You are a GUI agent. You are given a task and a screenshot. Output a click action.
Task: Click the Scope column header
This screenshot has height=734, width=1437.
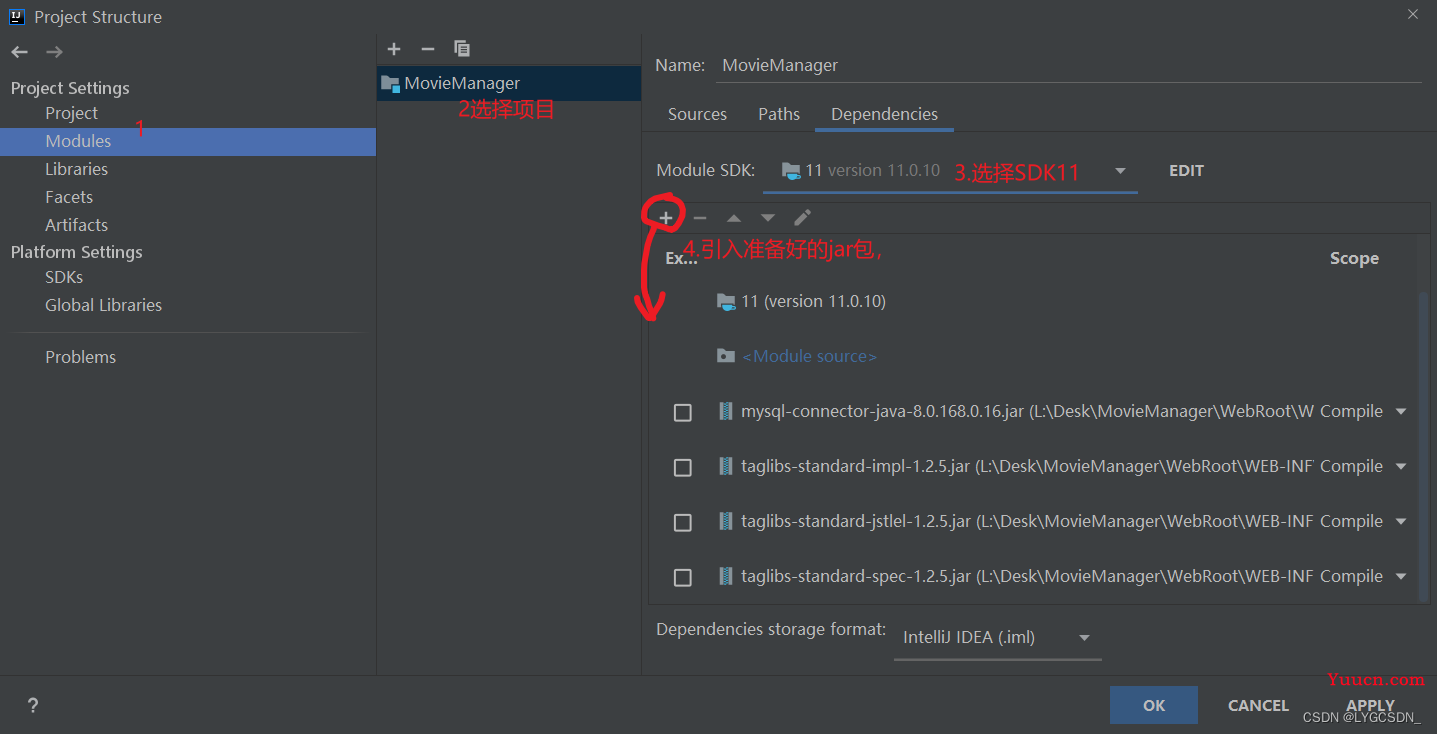(1354, 258)
